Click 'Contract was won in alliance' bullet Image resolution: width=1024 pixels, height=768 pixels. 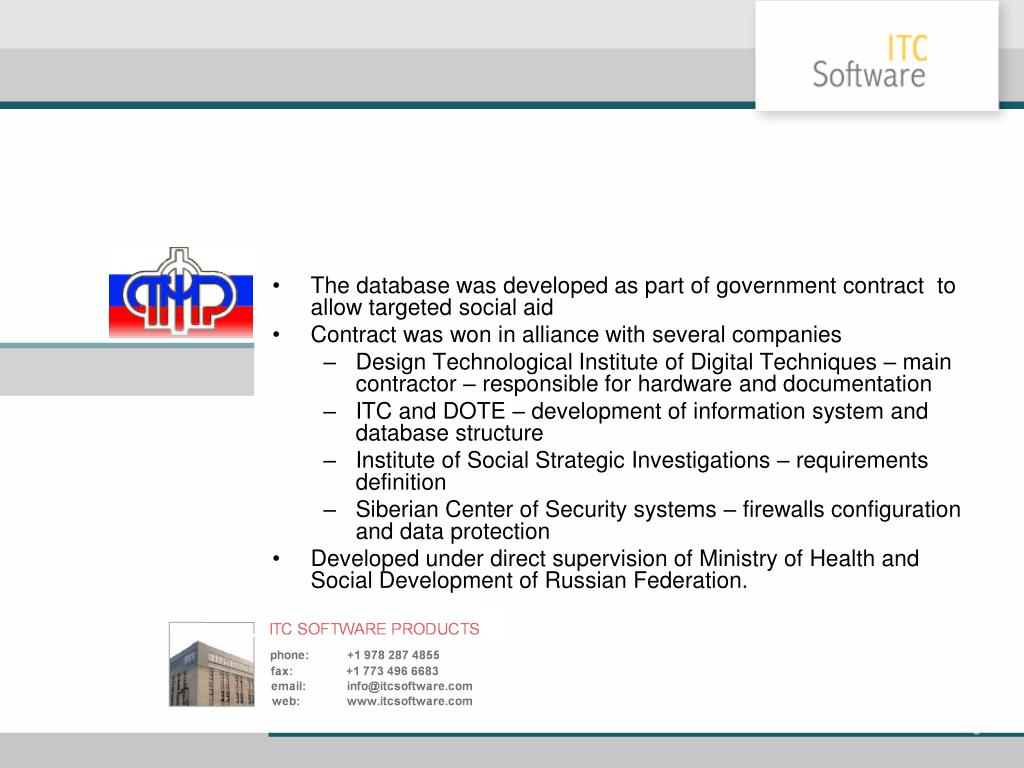[576, 334]
